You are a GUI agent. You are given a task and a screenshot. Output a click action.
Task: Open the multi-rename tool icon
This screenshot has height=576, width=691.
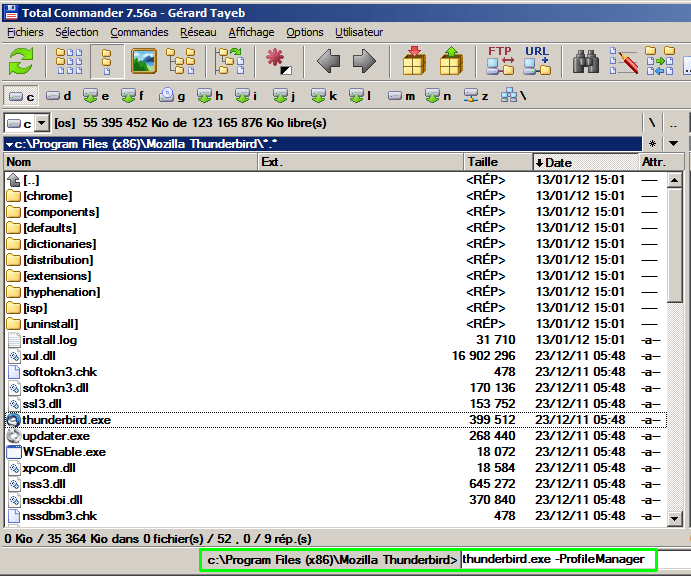click(x=624, y=61)
